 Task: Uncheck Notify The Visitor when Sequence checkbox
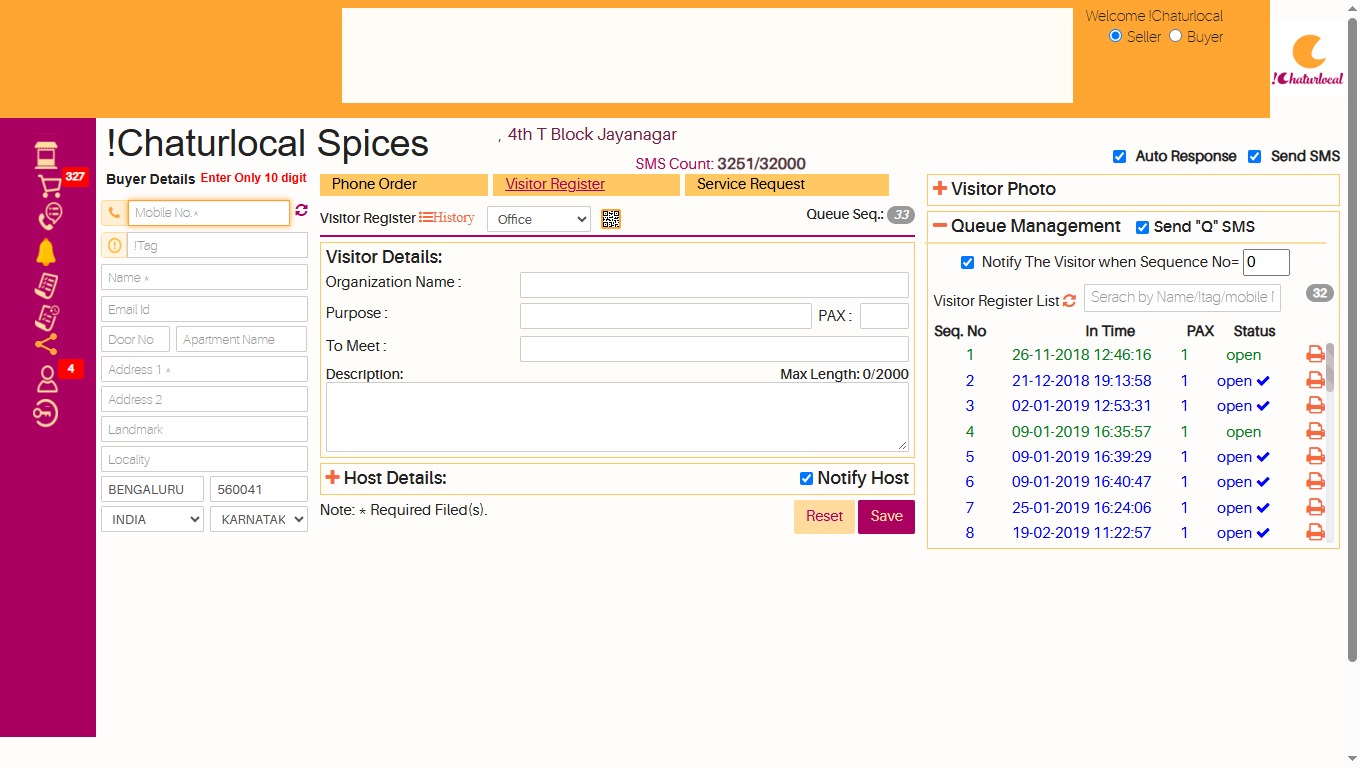pyautogui.click(x=967, y=263)
